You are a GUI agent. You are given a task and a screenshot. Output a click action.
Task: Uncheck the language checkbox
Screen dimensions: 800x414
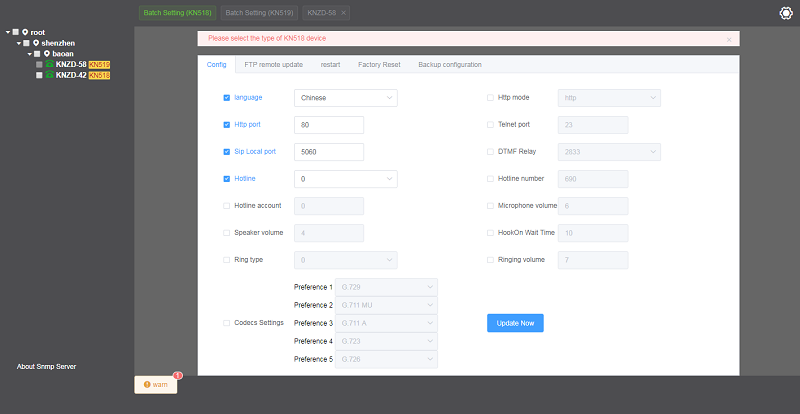[227, 98]
